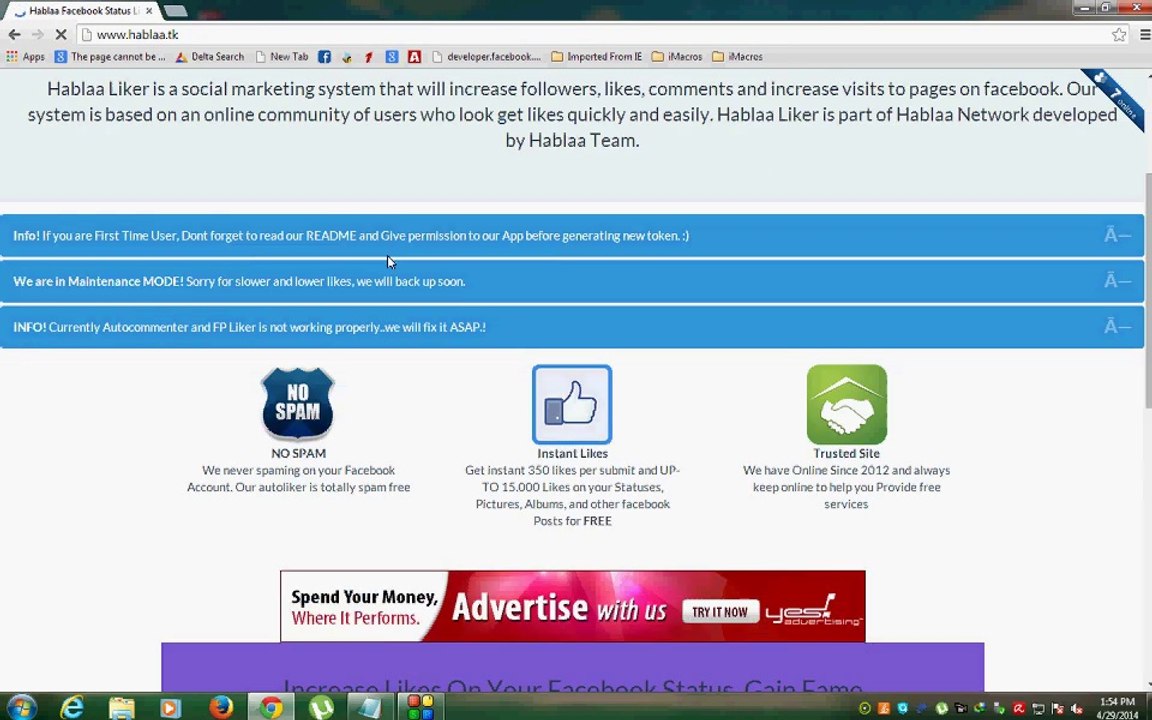1152x720 pixels.
Task: Open a new browser tab
Action: (175, 11)
